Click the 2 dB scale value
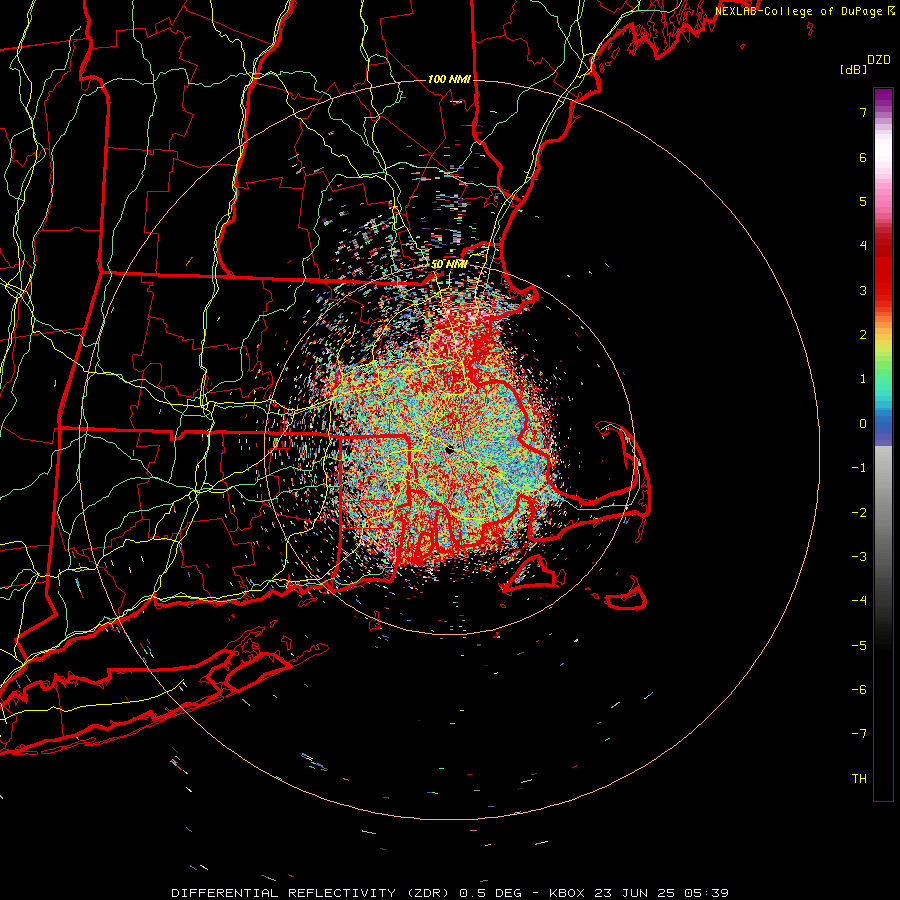 863,335
